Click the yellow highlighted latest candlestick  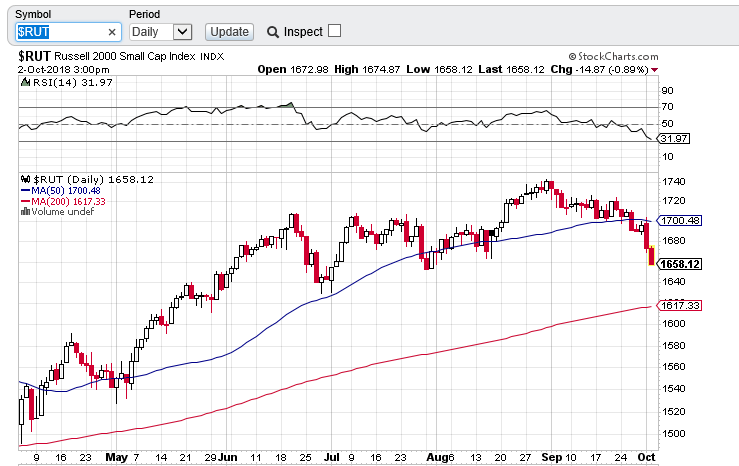pos(651,256)
